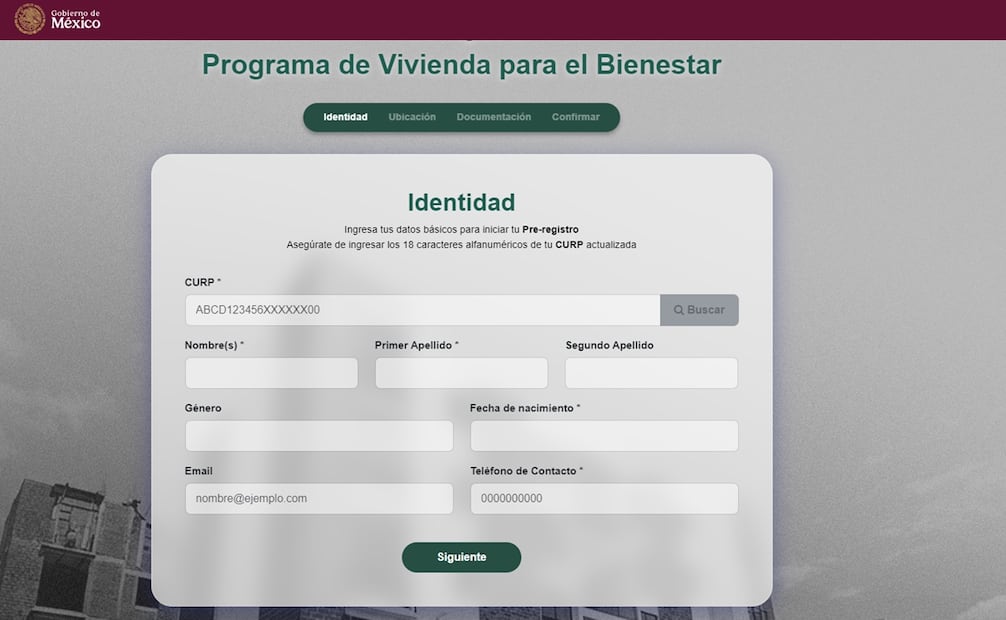Click inside the Segundo Apellido field

(651, 372)
